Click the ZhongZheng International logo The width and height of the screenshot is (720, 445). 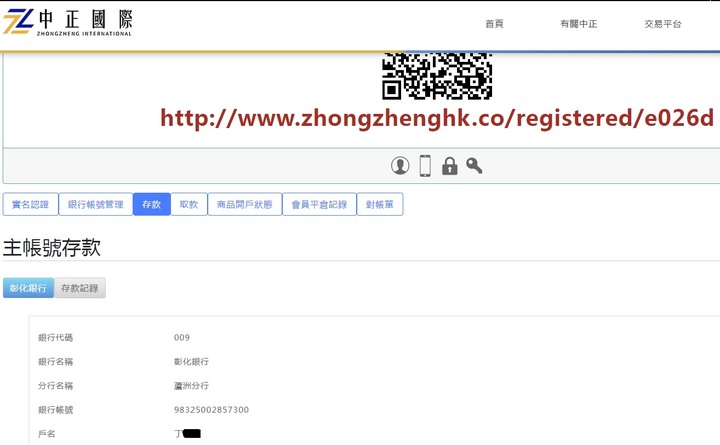(x=68, y=22)
